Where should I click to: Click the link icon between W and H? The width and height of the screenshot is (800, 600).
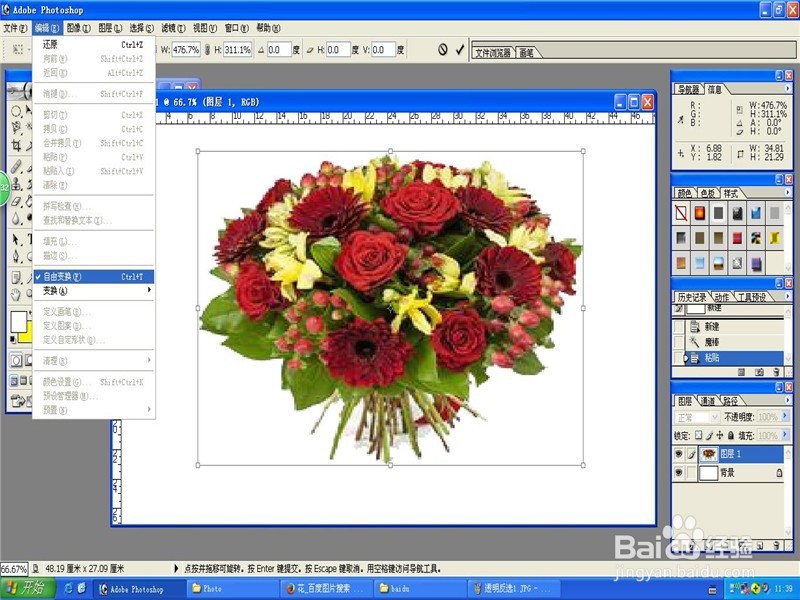click(207, 49)
